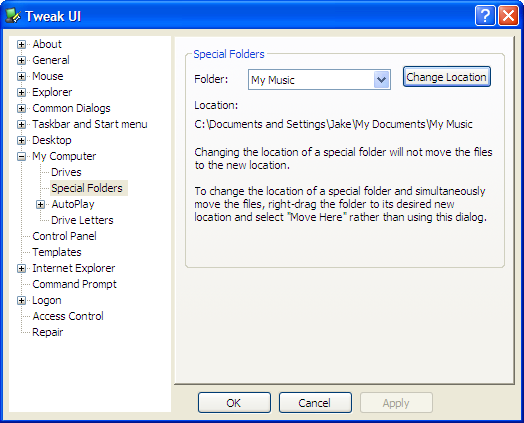Expand the Explorer tree node

coord(21,93)
